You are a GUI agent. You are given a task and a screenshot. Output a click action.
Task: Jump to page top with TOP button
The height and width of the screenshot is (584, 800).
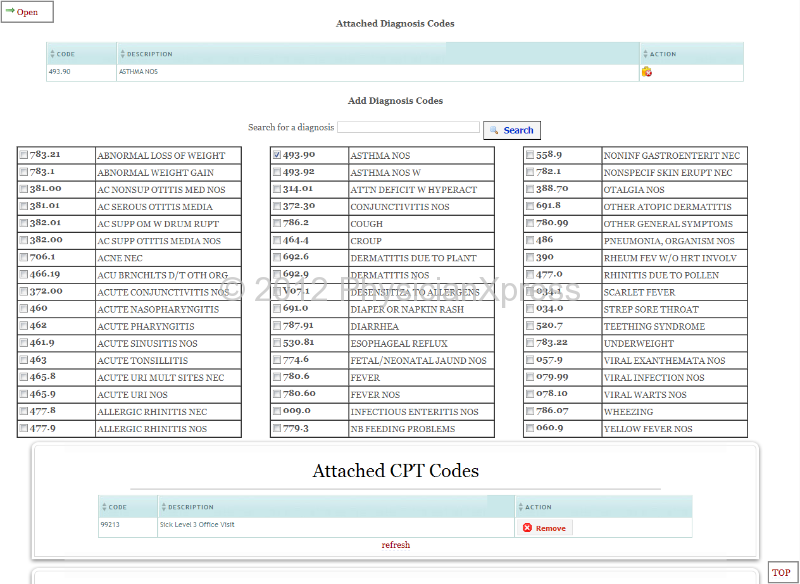(781, 572)
